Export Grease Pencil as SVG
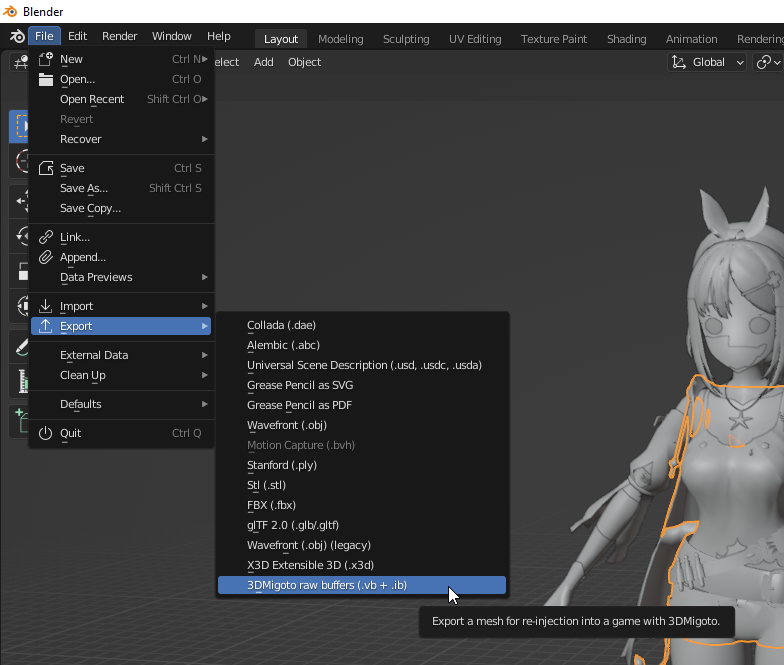The height and width of the screenshot is (665, 784). (x=362, y=385)
